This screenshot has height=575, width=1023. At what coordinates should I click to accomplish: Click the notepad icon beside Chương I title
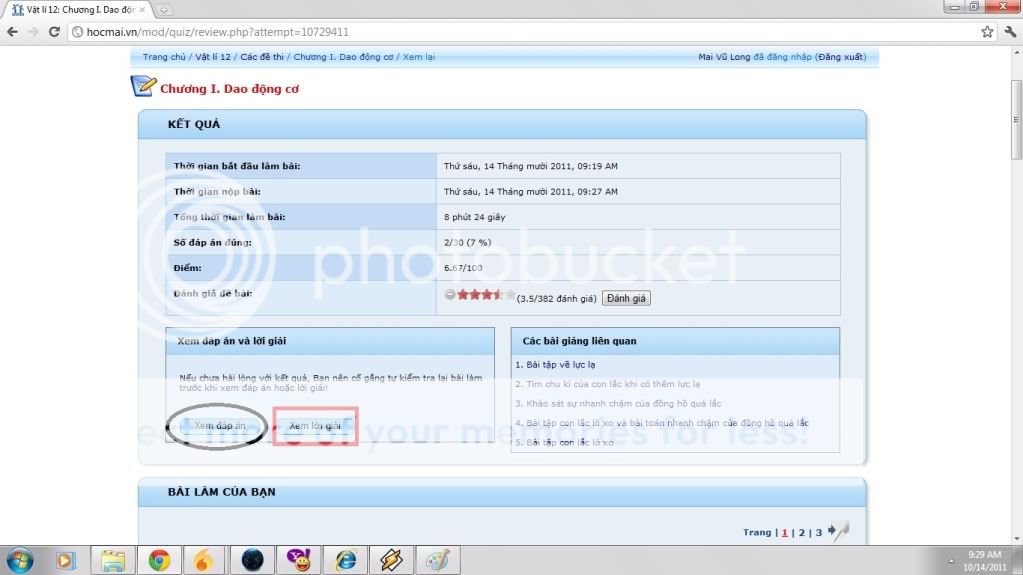(x=144, y=86)
